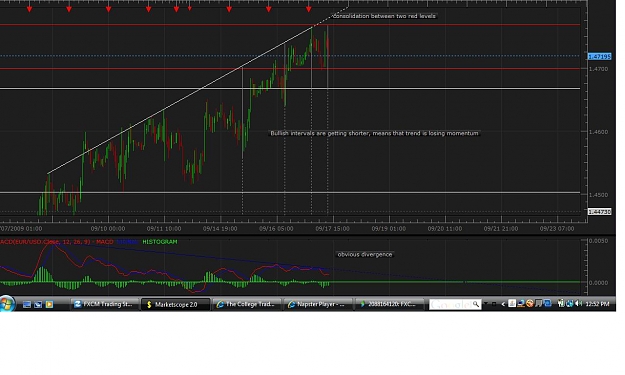Image resolution: width=625 pixels, height=375 pixels.
Task: Click the 09/20 11:00 time axis label
Action: pyautogui.click(x=445, y=229)
